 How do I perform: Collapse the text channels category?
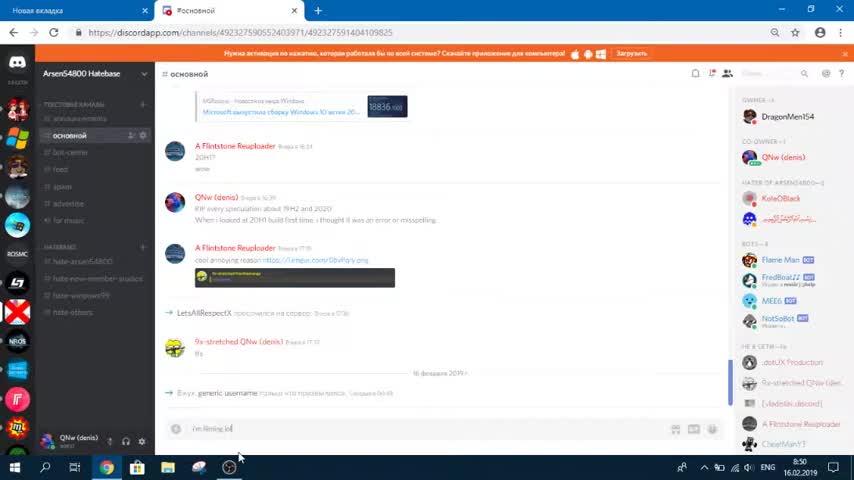(x=74, y=104)
